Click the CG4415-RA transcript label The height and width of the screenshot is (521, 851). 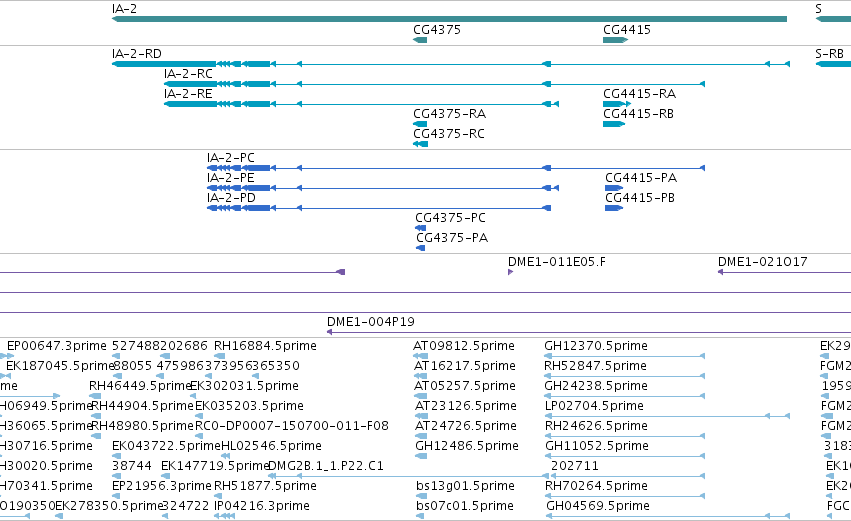(x=639, y=94)
